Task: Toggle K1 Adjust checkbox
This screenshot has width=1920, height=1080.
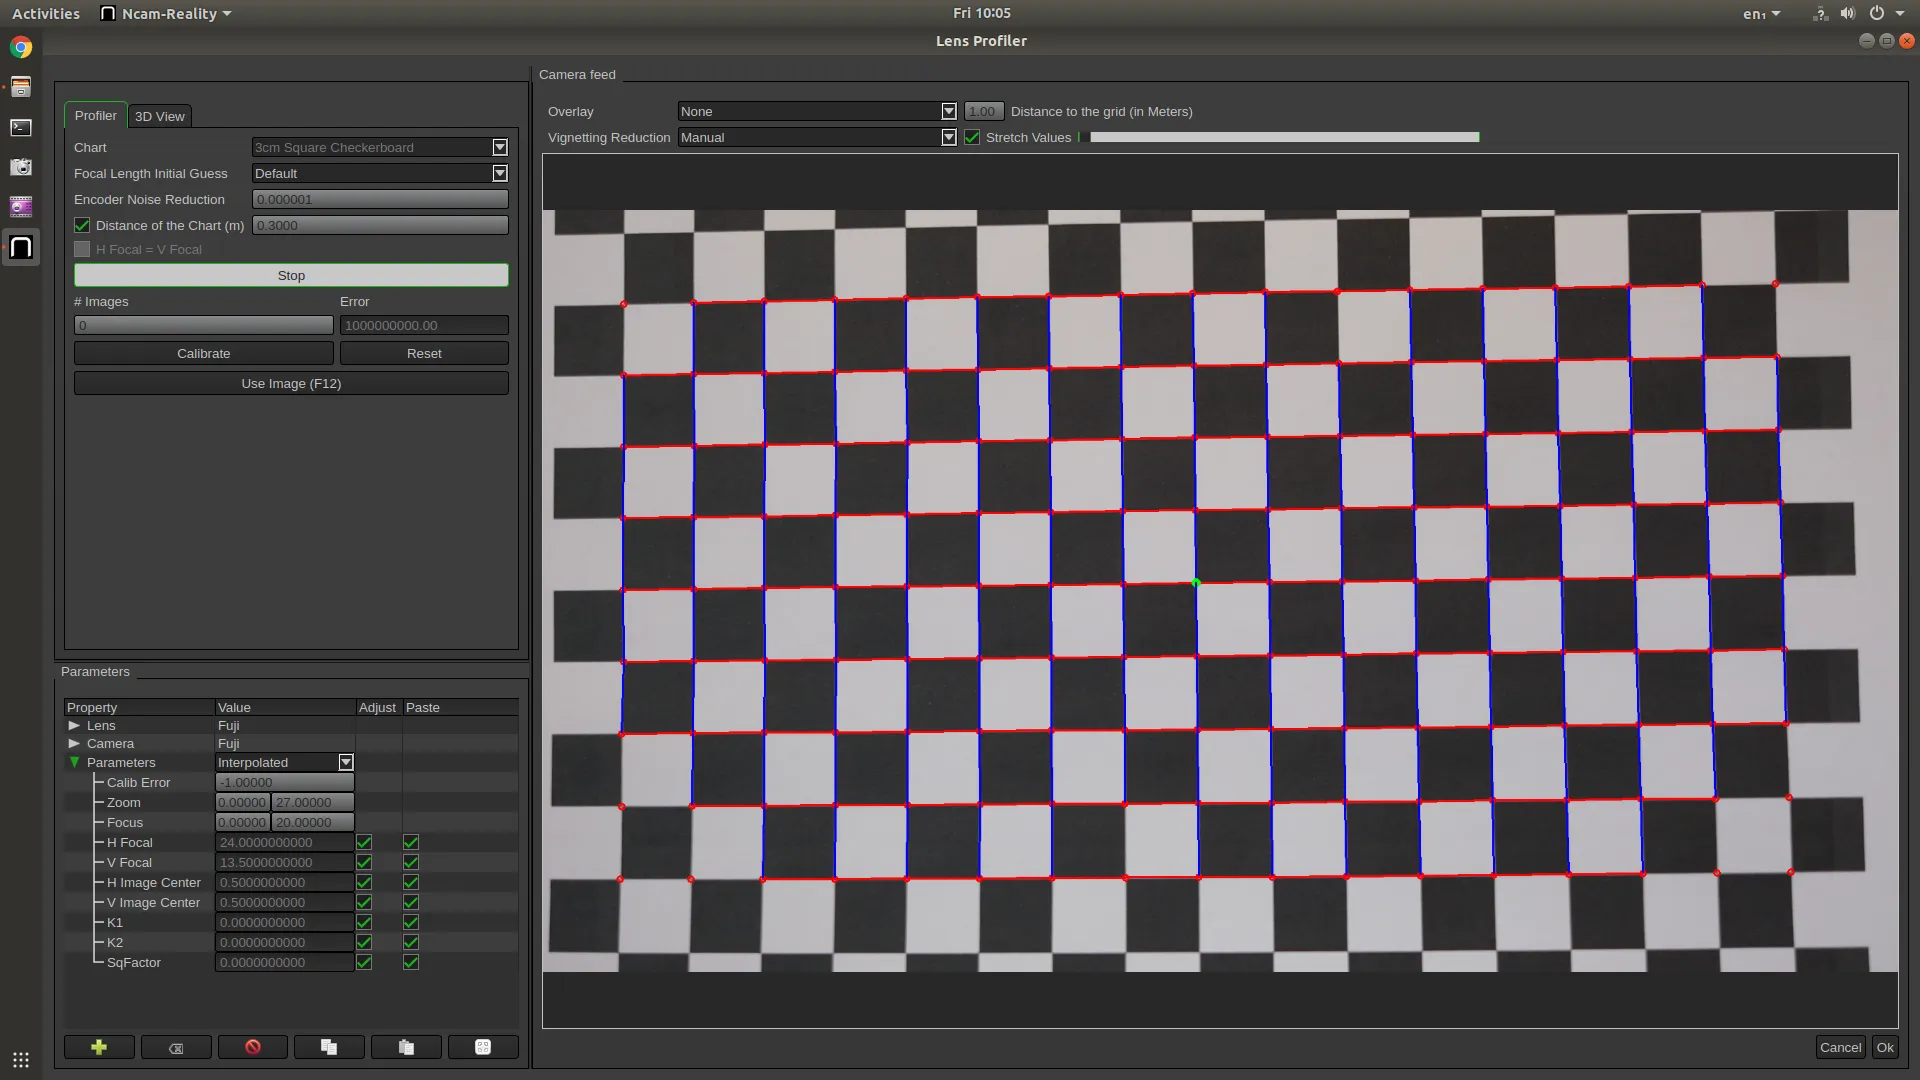Action: (x=364, y=922)
